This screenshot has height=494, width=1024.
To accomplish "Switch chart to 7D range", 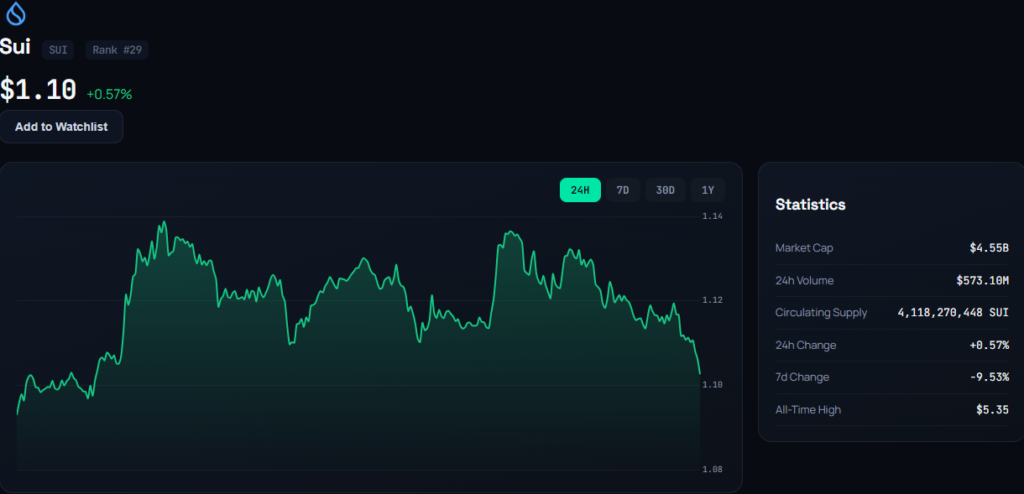I will click(622, 190).
